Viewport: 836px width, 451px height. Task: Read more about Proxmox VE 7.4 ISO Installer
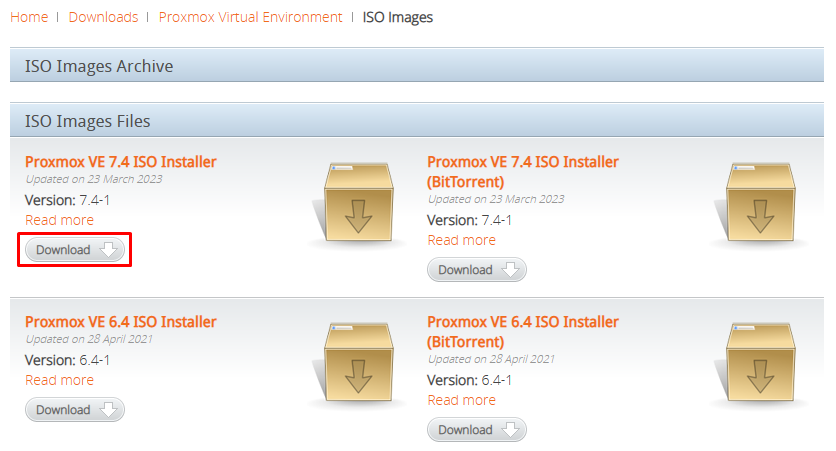tap(59, 220)
